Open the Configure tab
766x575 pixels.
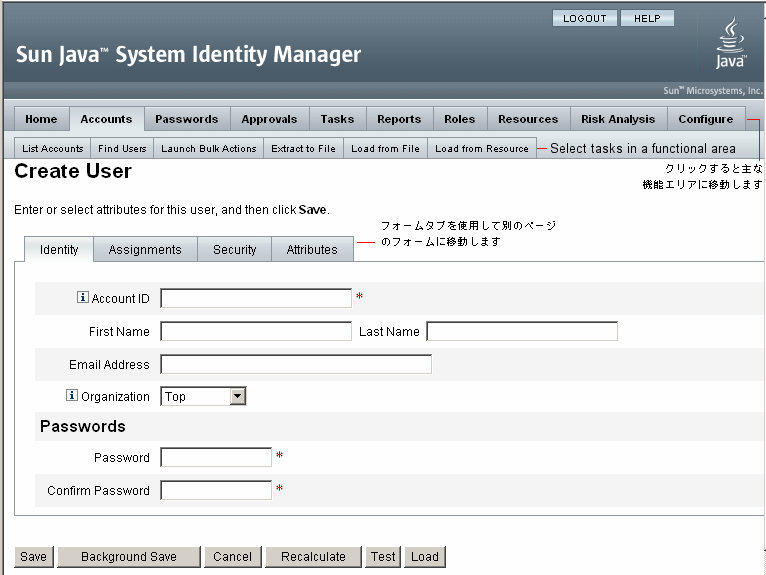[706, 119]
